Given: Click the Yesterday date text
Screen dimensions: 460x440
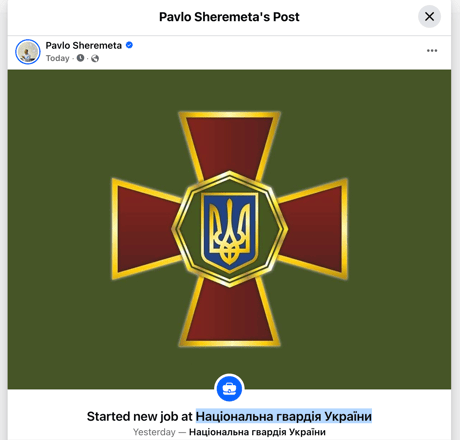Looking at the screenshot, I should point(154,432).
